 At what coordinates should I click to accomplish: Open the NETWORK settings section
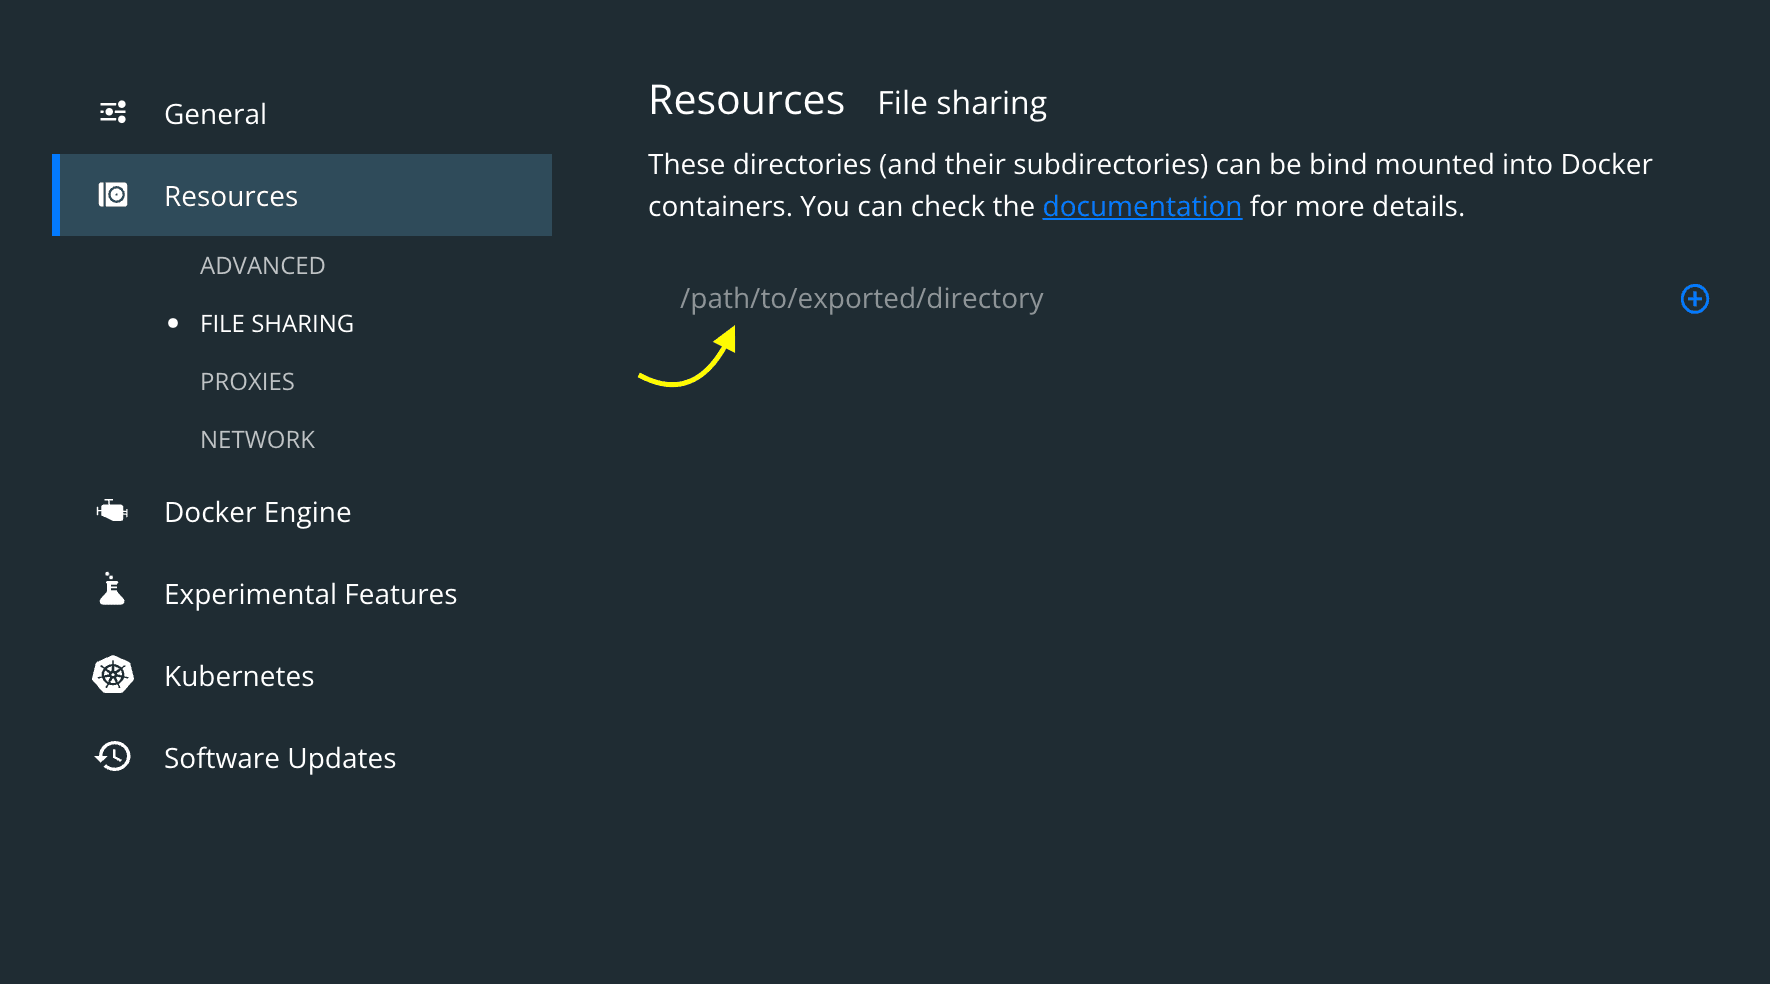click(x=257, y=439)
